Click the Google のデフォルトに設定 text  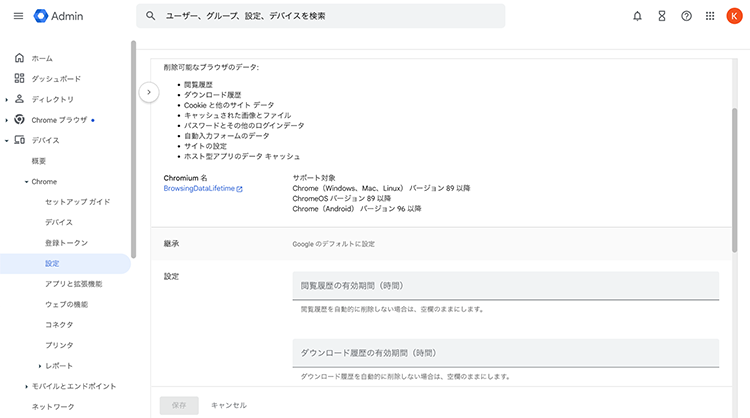(333, 244)
